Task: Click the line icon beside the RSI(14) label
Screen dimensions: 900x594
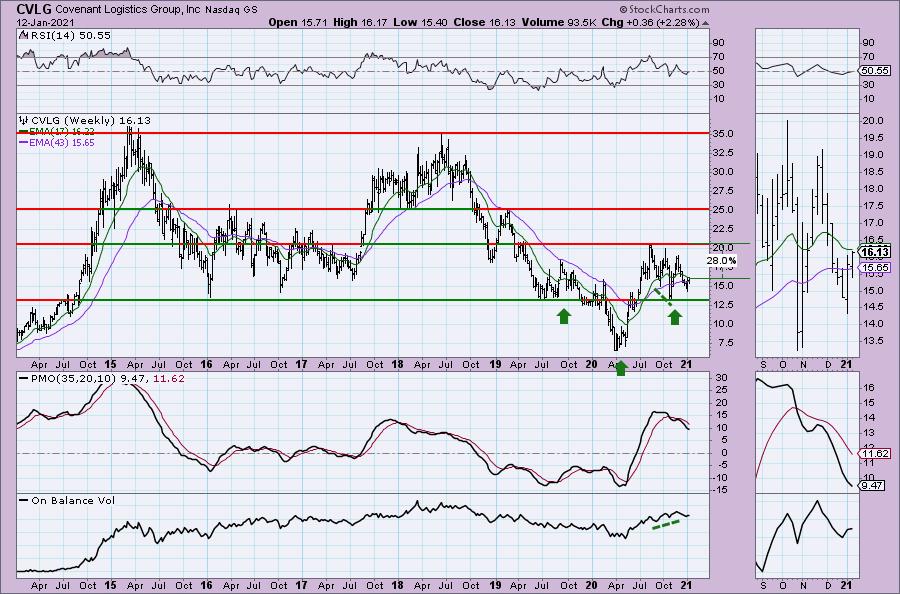Action: (24, 36)
